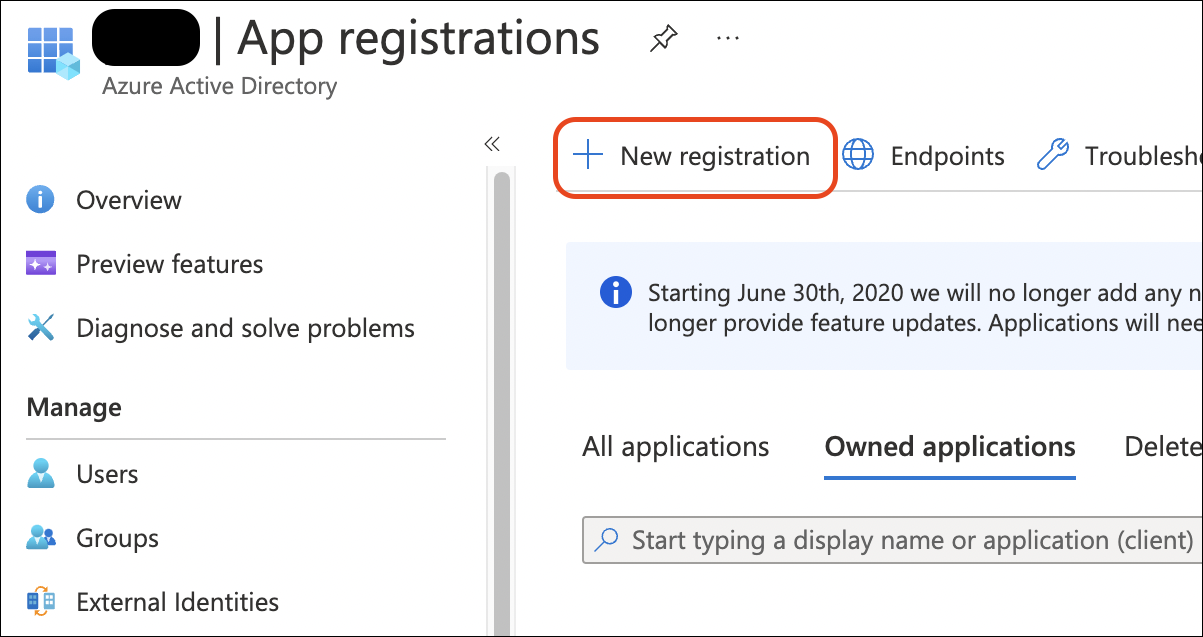Image resolution: width=1203 pixels, height=637 pixels.
Task: Select the Users icon in the sidebar
Action: 40,473
